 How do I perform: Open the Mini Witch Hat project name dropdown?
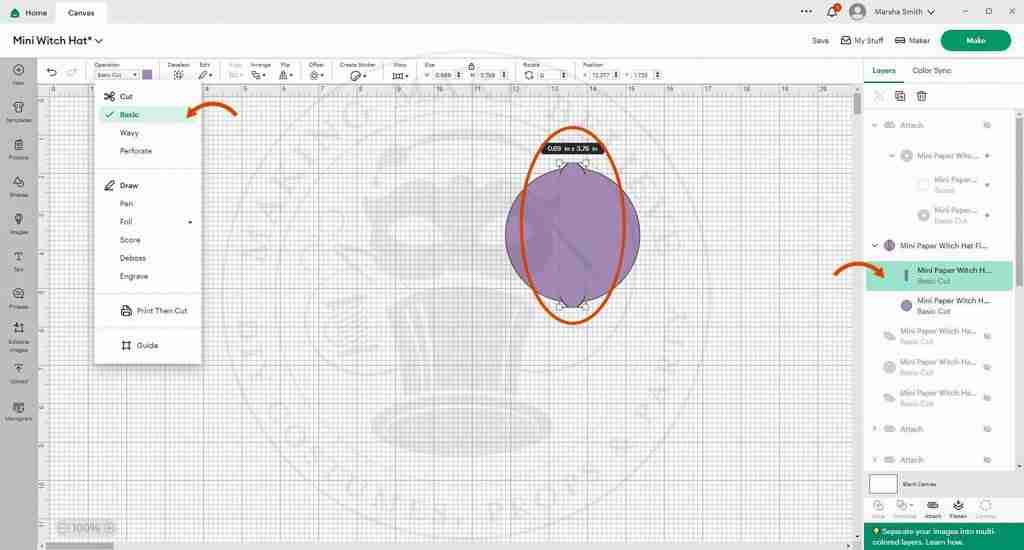coord(98,41)
